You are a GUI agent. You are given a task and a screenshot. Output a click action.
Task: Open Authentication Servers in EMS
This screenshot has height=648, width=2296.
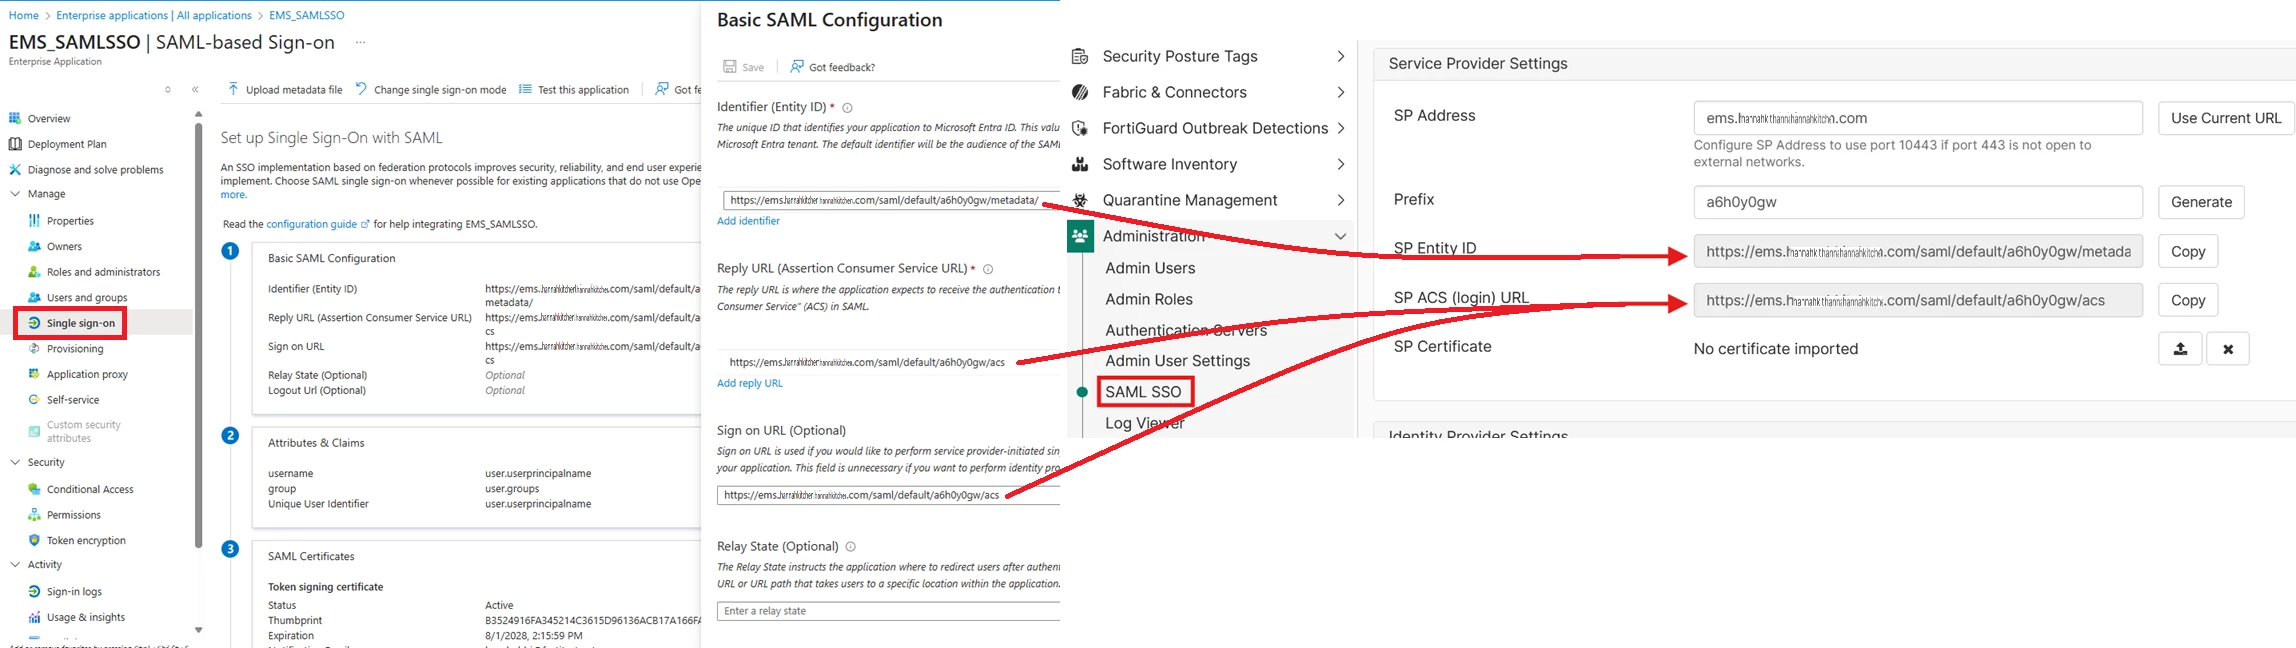pos(1186,330)
